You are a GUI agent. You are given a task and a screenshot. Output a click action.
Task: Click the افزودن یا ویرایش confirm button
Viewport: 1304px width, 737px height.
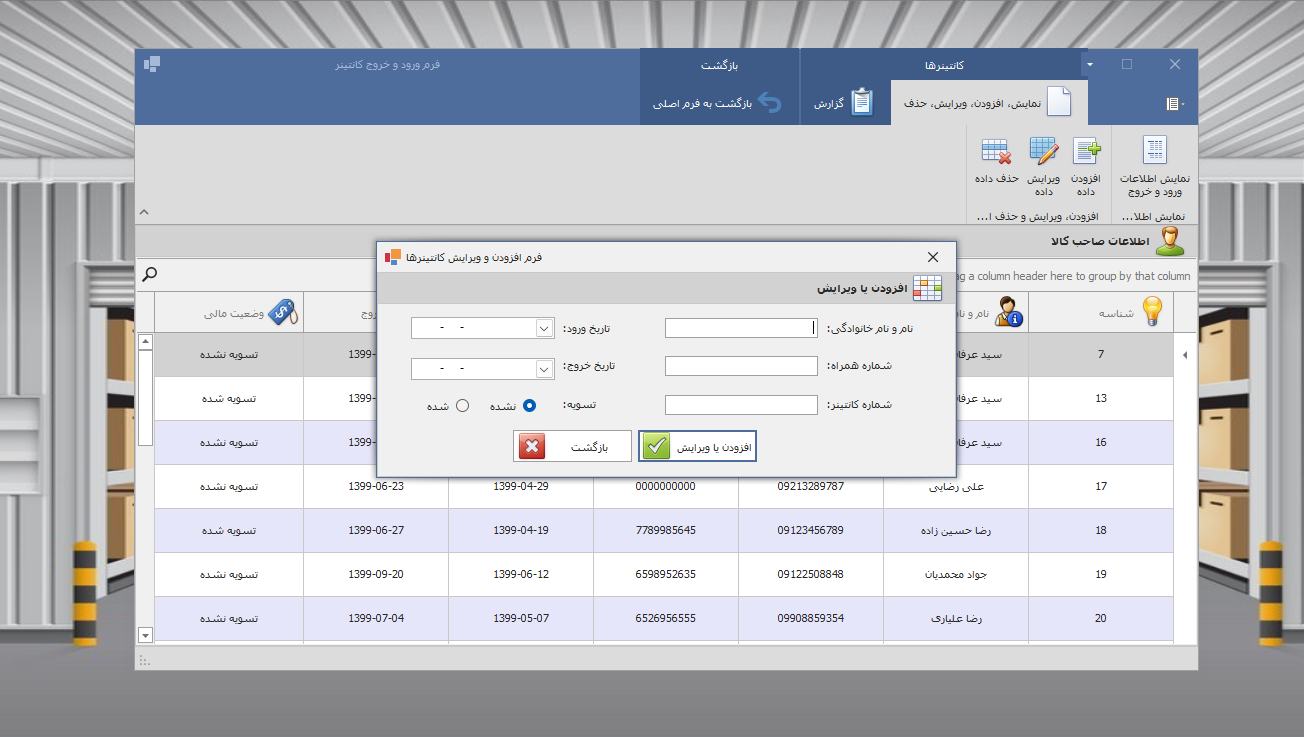(x=697, y=446)
